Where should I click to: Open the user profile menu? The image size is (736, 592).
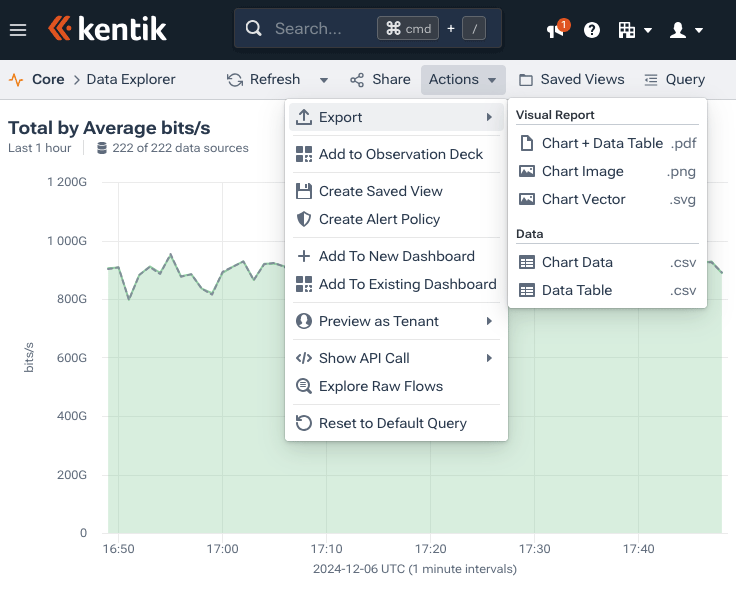pyautogui.click(x=685, y=30)
